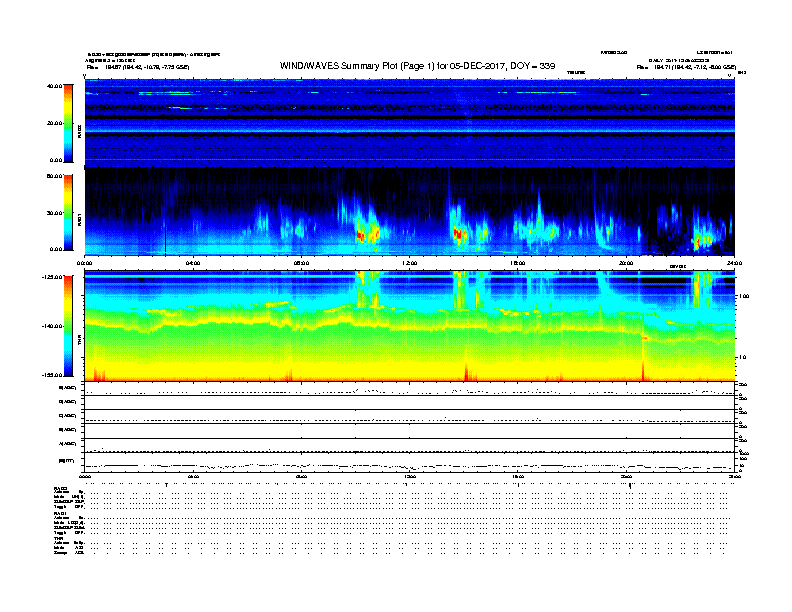Select the 60.00 label on RAD1 color scale
The image size is (792, 612).
click(x=55, y=176)
